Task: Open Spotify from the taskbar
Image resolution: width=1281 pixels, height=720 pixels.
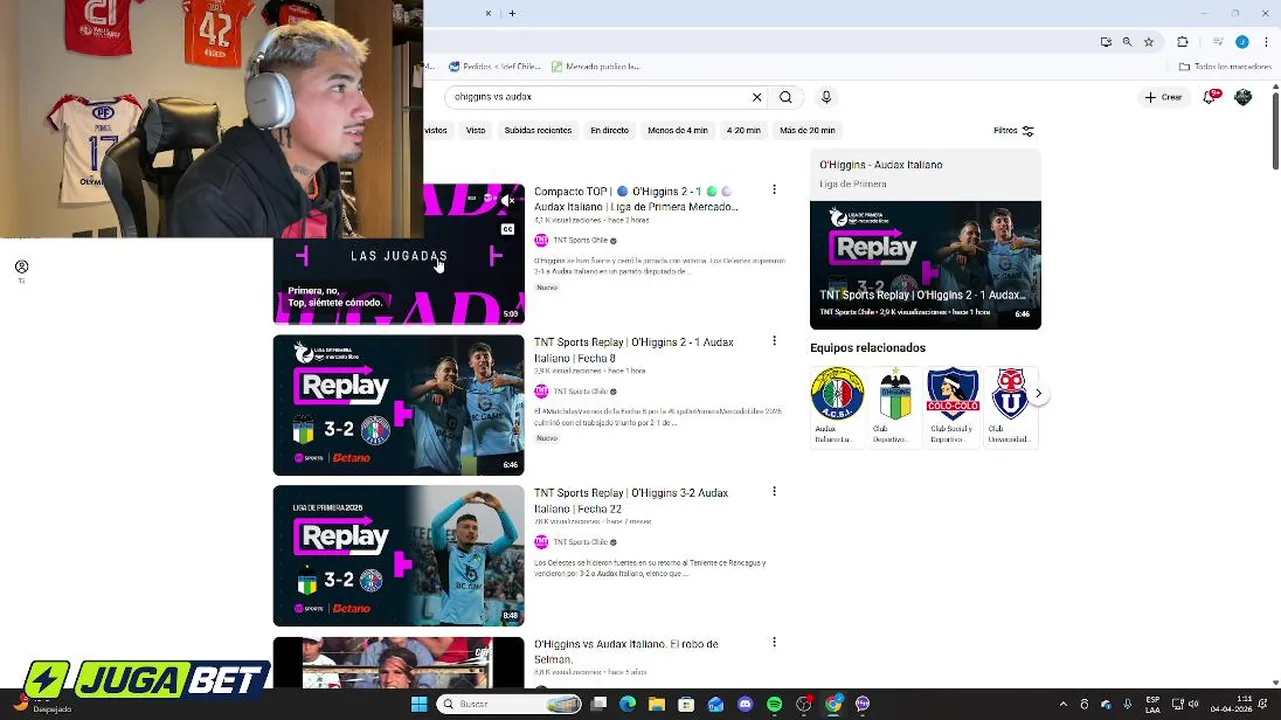Action: coord(774,704)
